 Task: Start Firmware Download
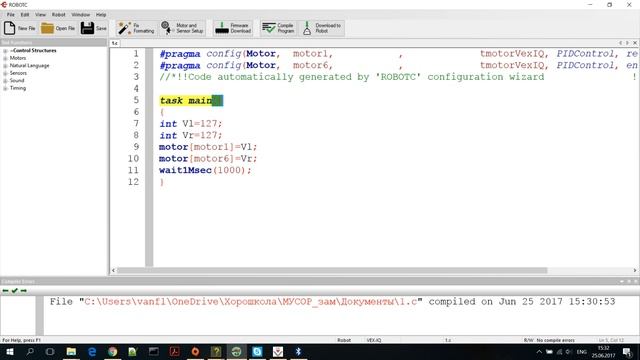coord(233,28)
